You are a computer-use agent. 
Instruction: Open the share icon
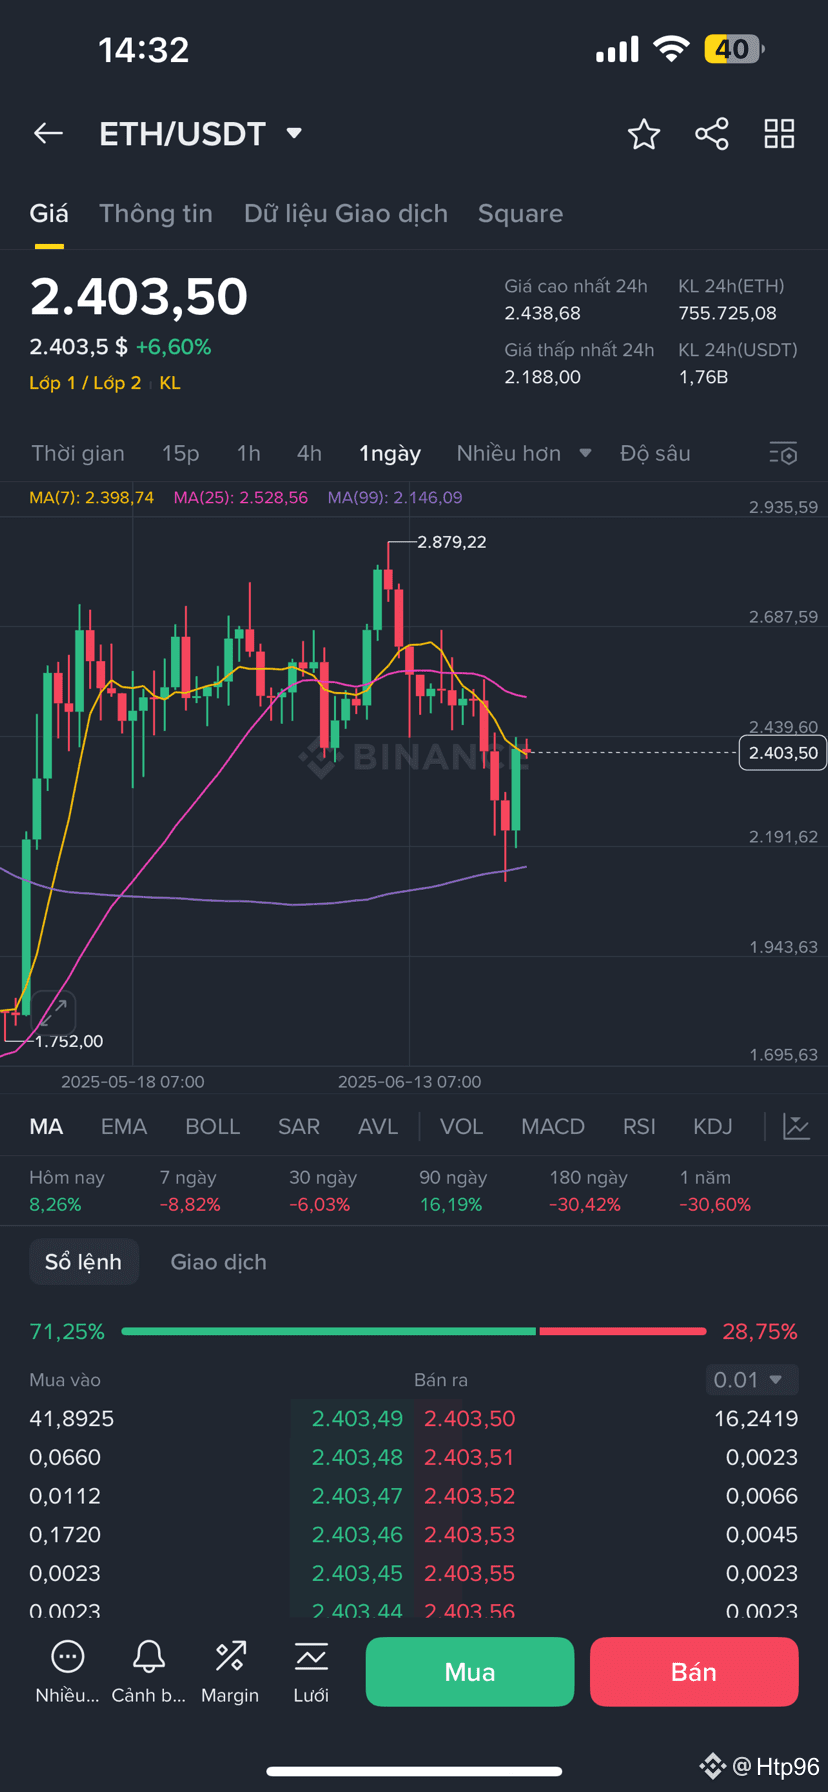(x=712, y=134)
